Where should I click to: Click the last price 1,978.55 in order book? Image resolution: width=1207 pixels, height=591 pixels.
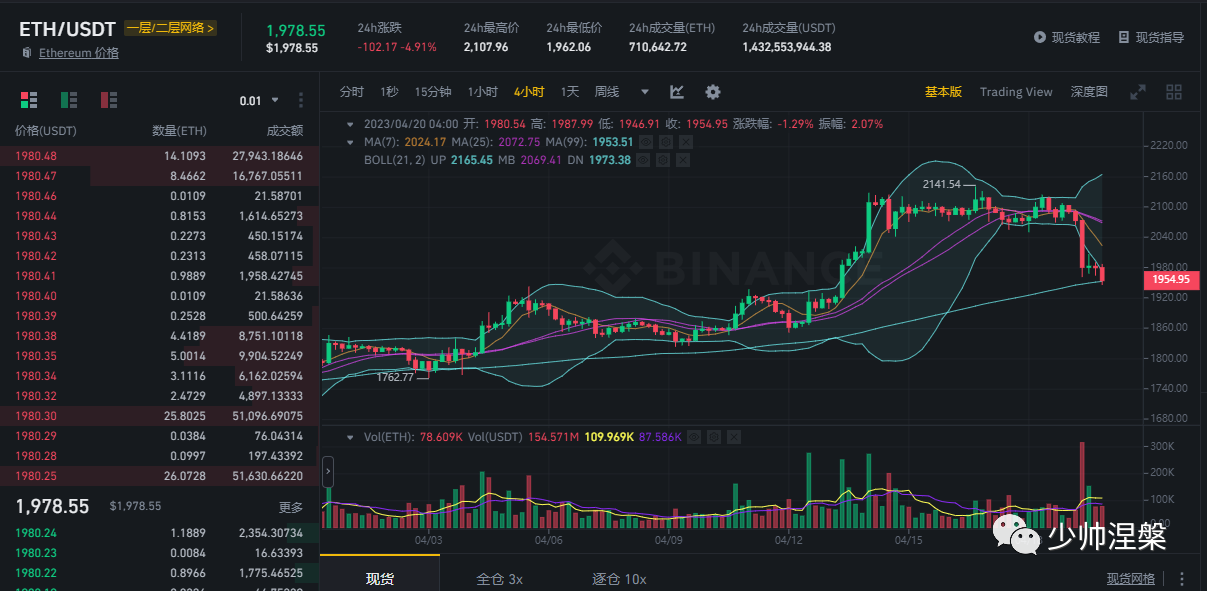[52, 506]
